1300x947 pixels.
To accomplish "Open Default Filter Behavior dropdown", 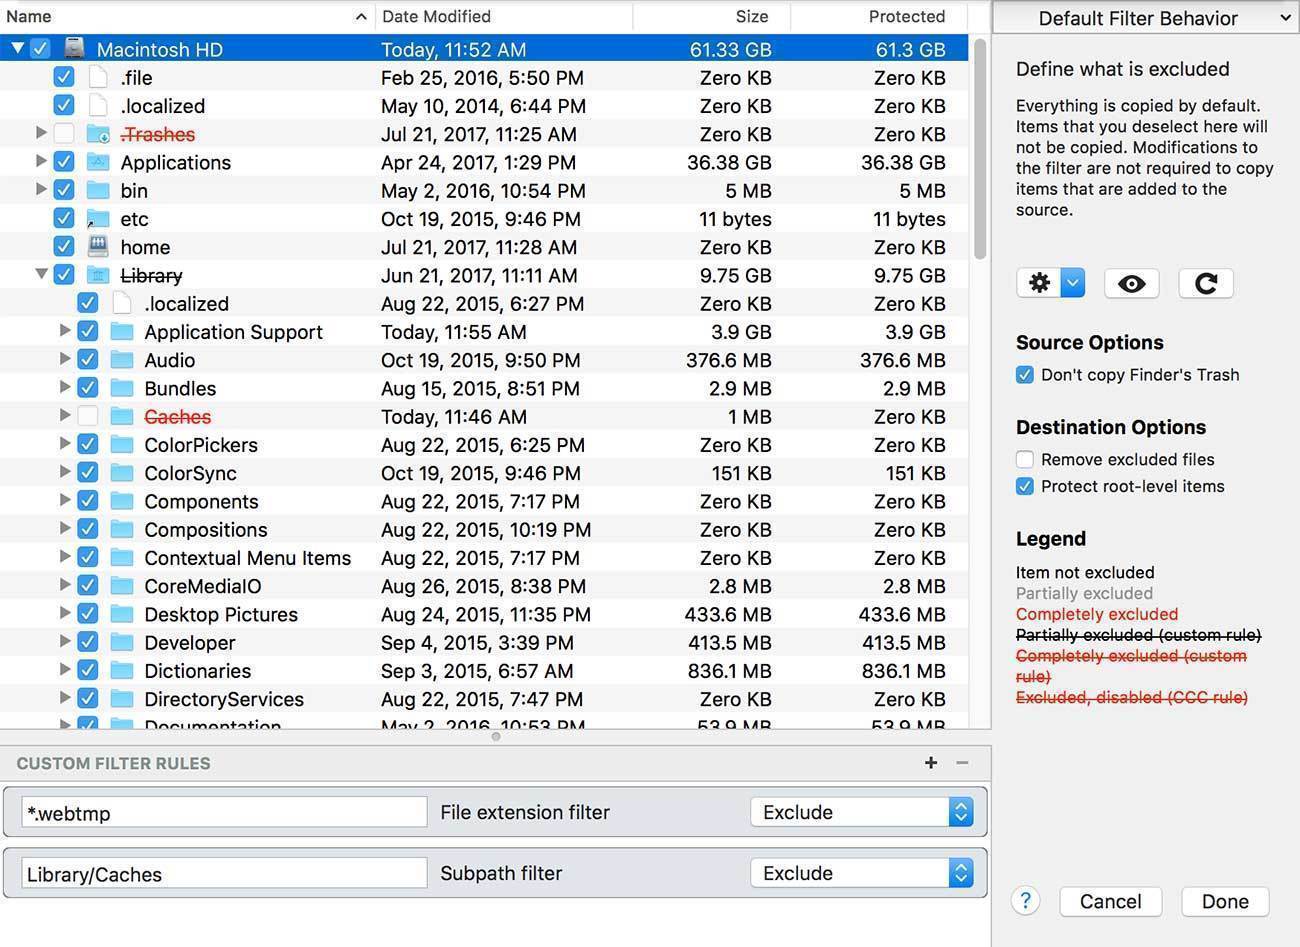I will 1144,18.
